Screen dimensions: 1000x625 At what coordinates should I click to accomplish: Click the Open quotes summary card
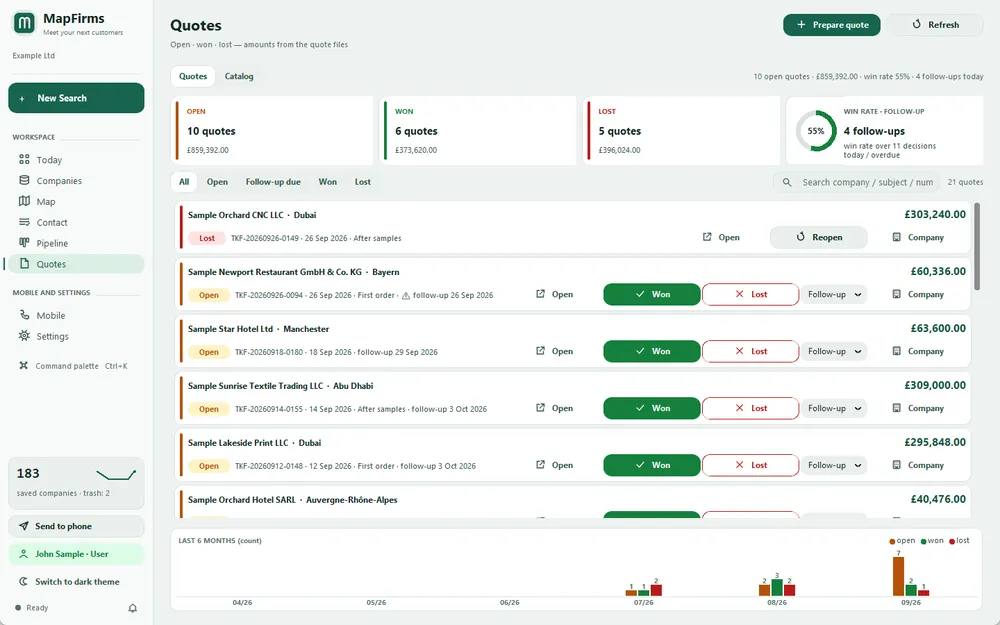point(274,131)
